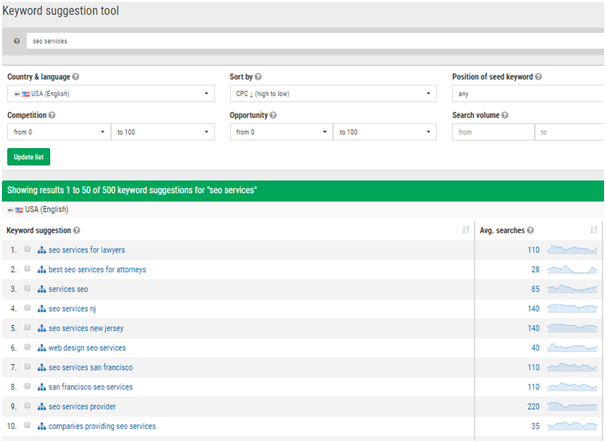Click help icon next to Keyword suggestion header

(x=77, y=230)
